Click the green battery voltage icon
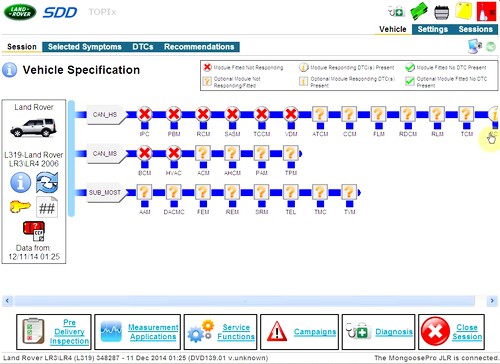The image size is (500, 364). pyautogui.click(x=419, y=12)
